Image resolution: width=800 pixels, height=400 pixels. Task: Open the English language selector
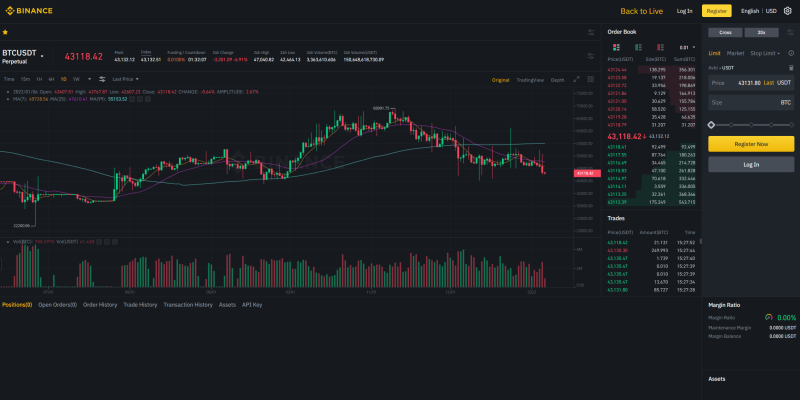[x=750, y=11]
